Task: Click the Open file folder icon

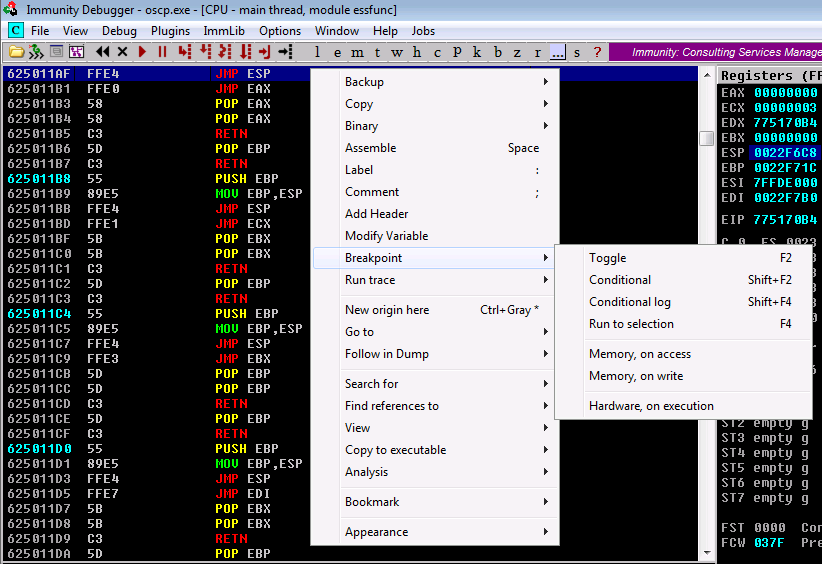Action: click(x=16, y=52)
